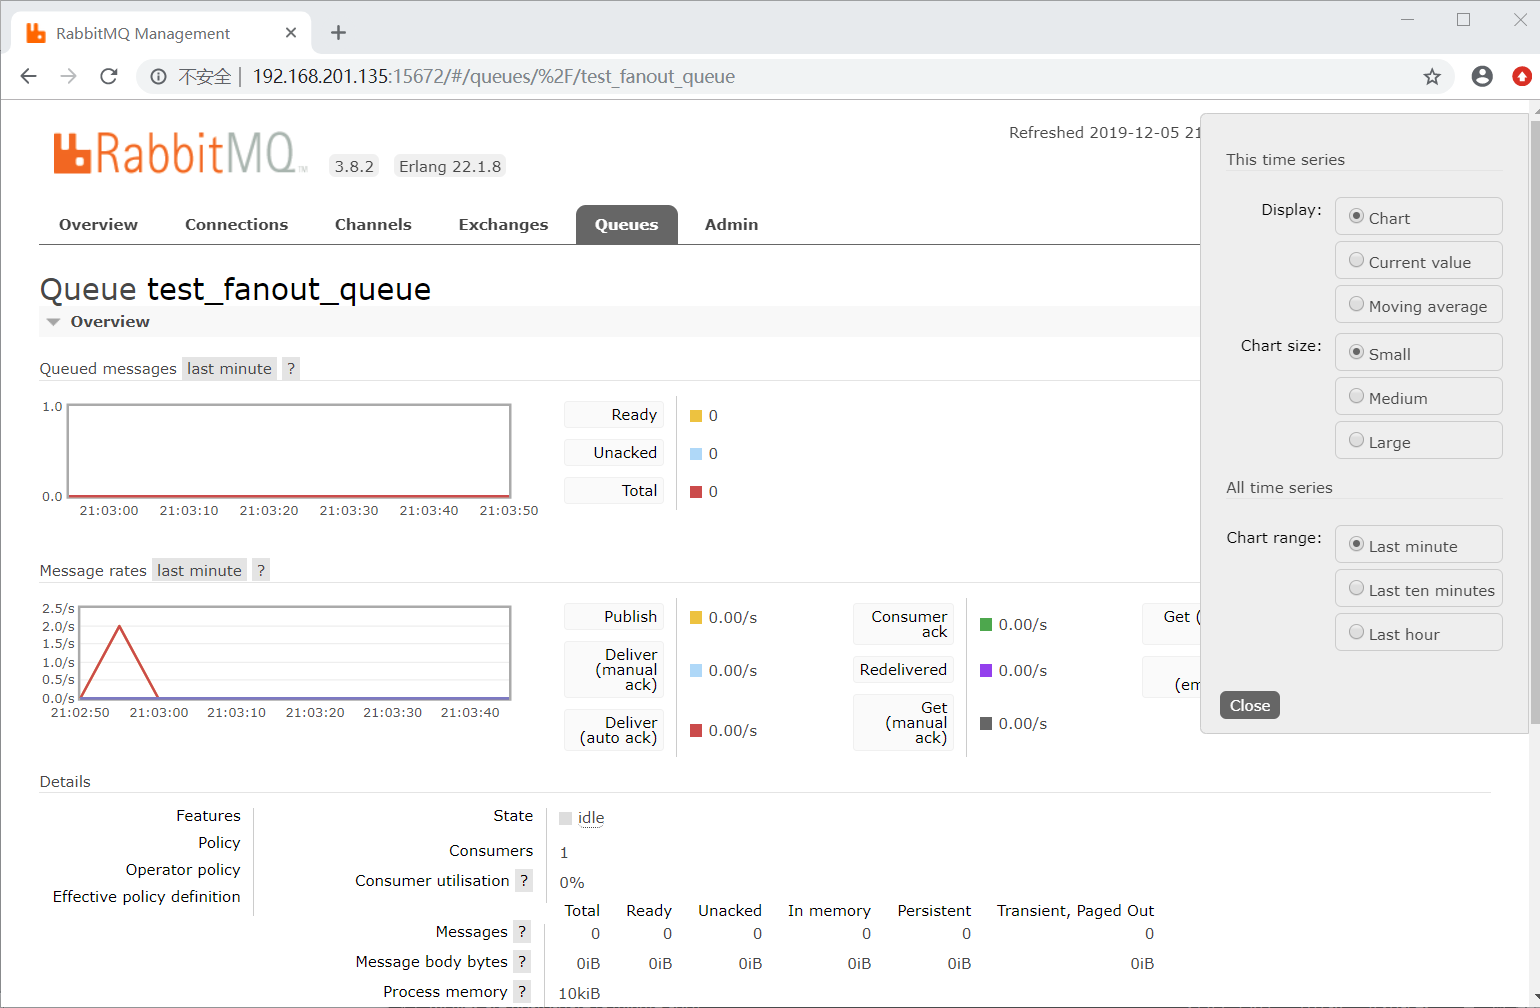Click the red Total swatch
Viewport: 1540px width, 1008px height.
(x=696, y=492)
